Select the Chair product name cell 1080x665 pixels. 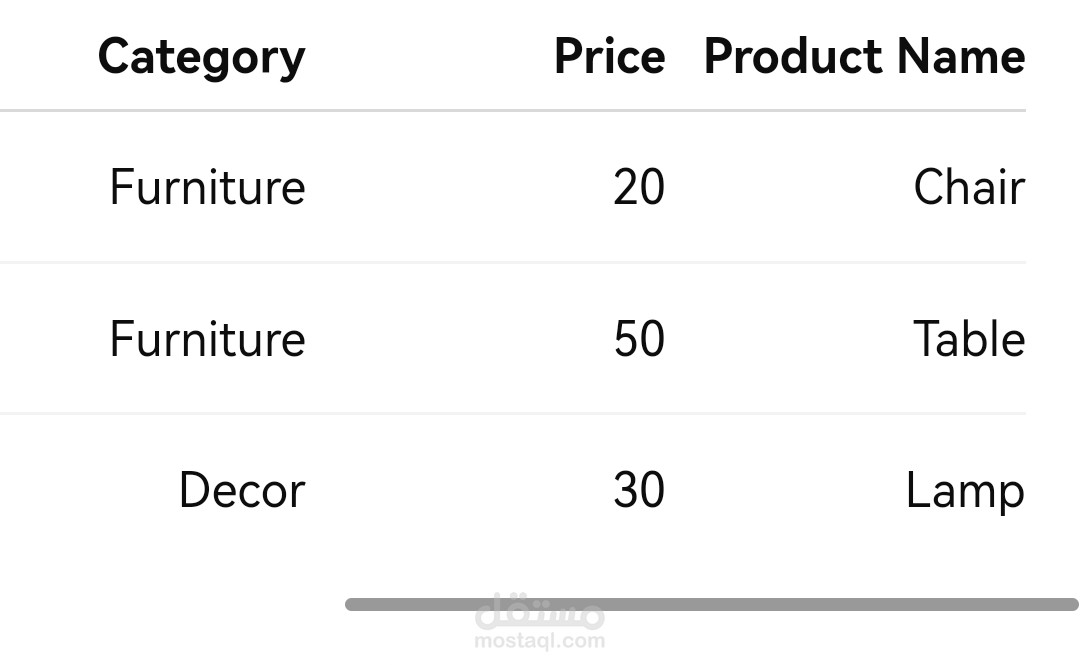[x=968, y=188]
